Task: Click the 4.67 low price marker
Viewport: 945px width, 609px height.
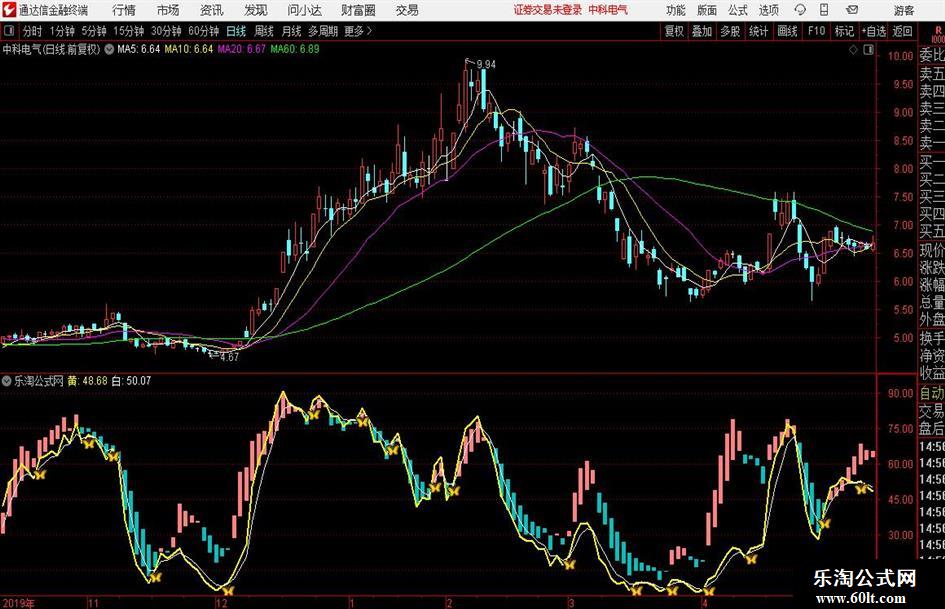Action: pos(229,357)
